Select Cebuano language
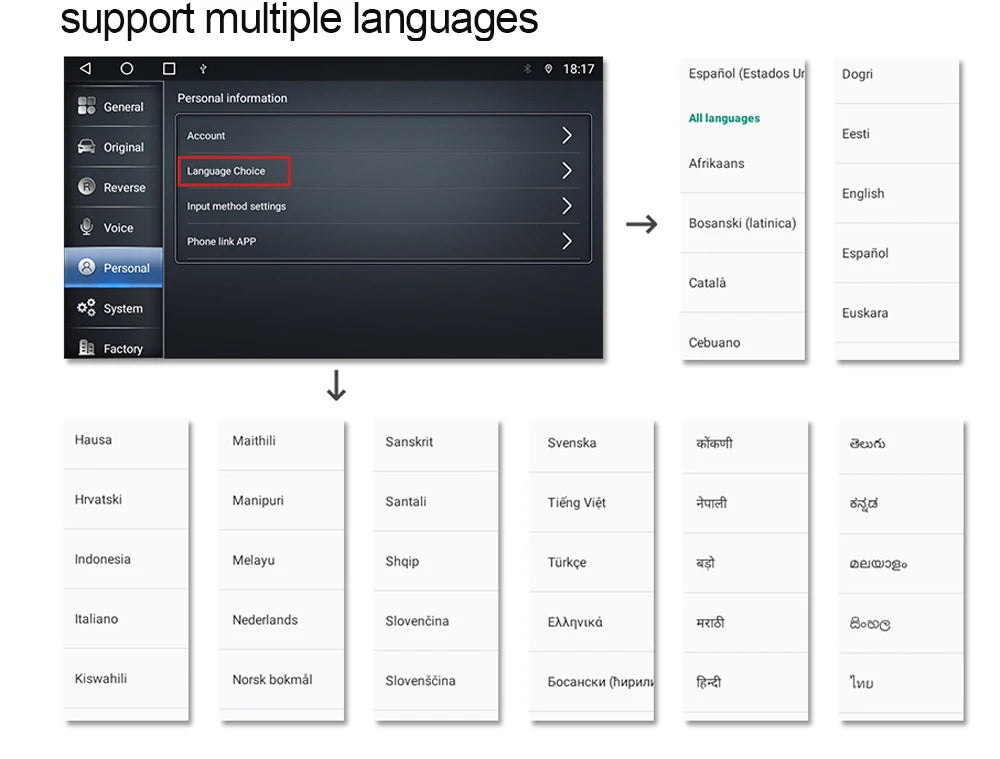The width and height of the screenshot is (1000, 759). click(742, 338)
